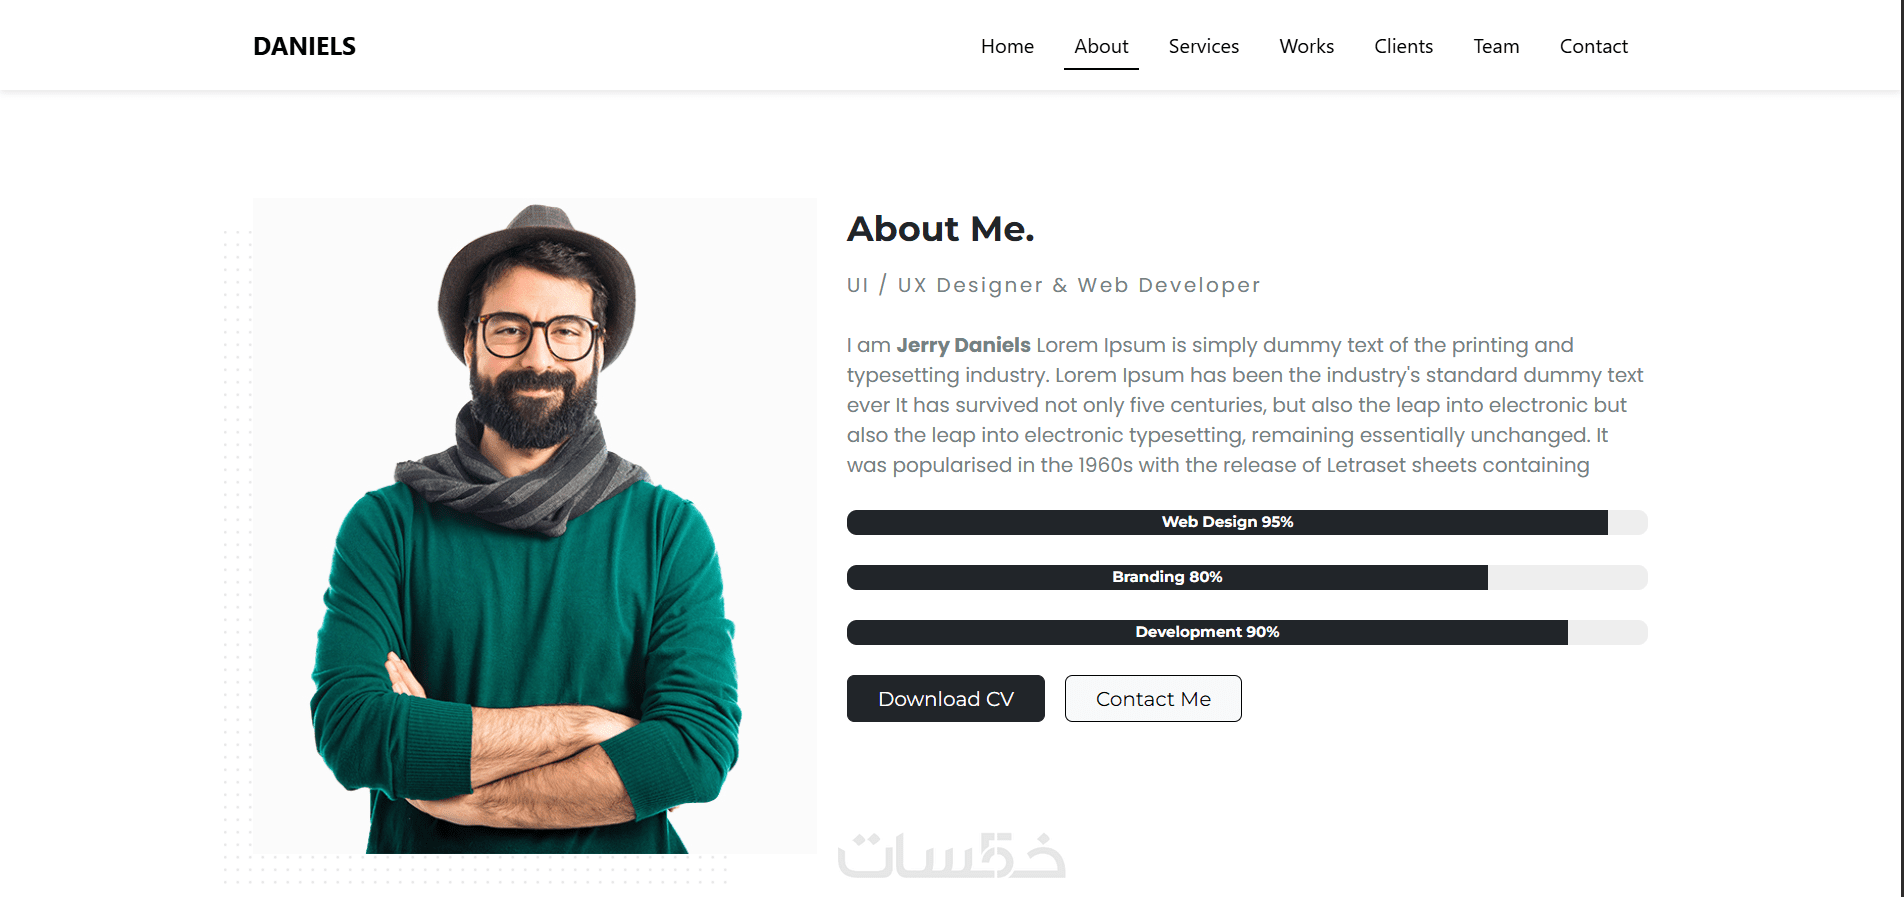The width and height of the screenshot is (1904, 897).
Task: Click the vertical page scrollbar
Action: tap(1901, 448)
